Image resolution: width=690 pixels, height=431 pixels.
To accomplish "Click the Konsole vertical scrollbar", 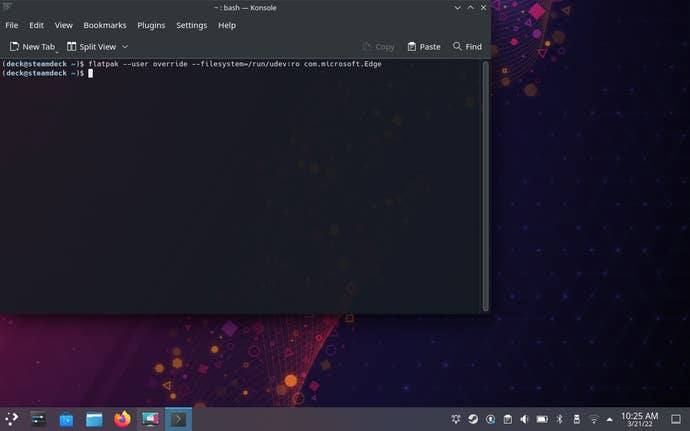I will point(485,186).
